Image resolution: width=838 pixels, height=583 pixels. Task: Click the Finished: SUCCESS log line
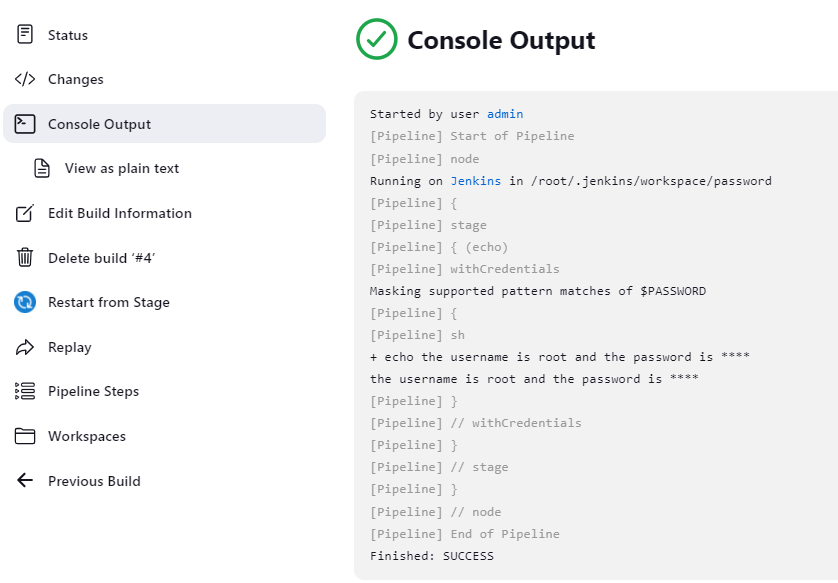point(431,556)
